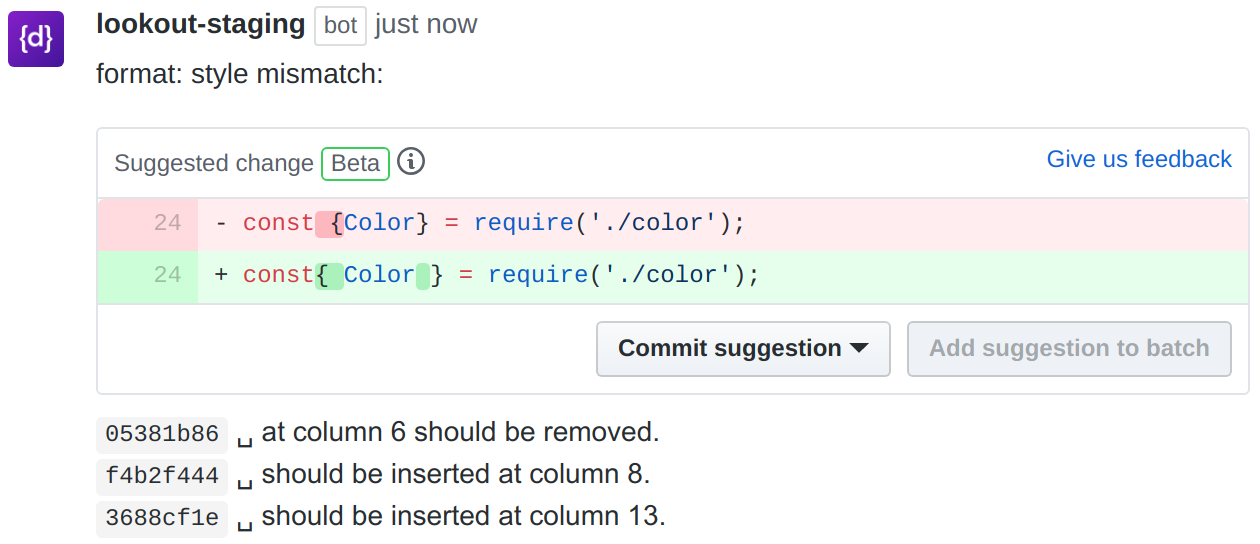Click the "at column 6 should be removed" text
This screenshot has height=544, width=1260.
click(460, 433)
